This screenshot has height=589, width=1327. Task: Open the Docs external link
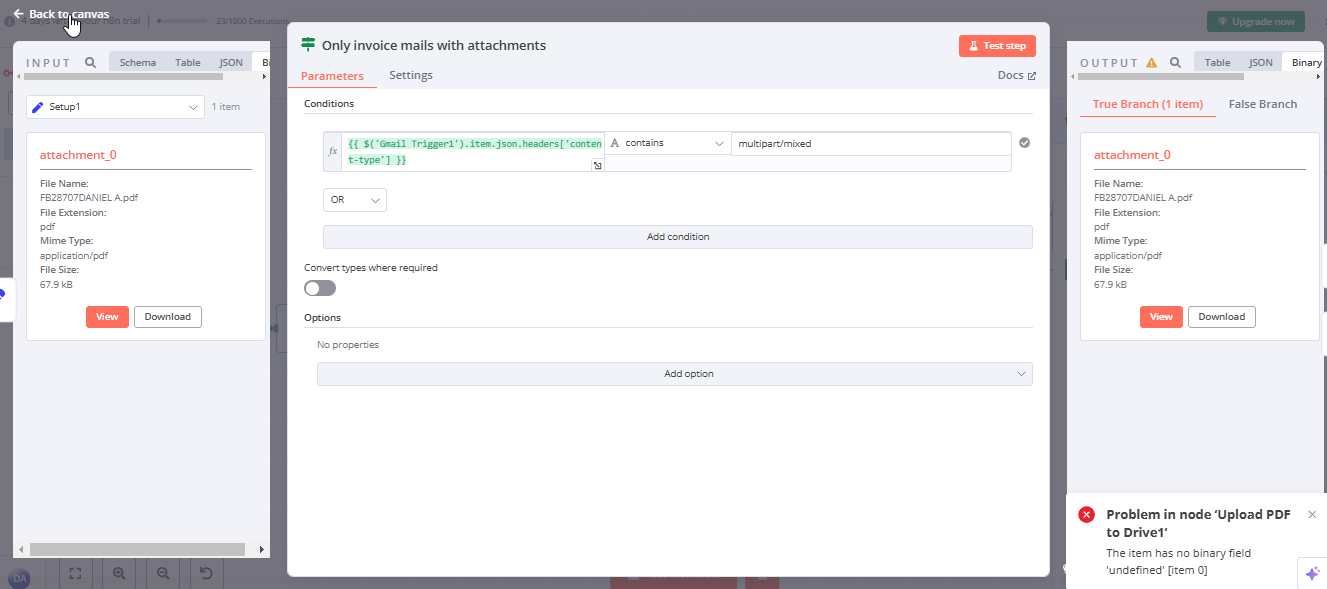click(1016, 75)
